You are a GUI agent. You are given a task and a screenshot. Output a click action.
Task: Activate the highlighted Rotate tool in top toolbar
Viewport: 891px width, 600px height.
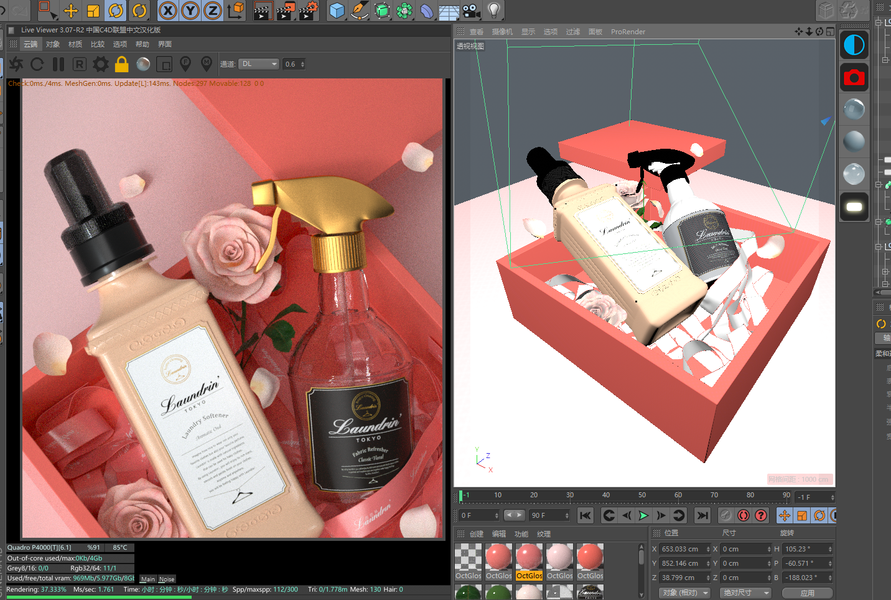pyautogui.click(x=116, y=10)
